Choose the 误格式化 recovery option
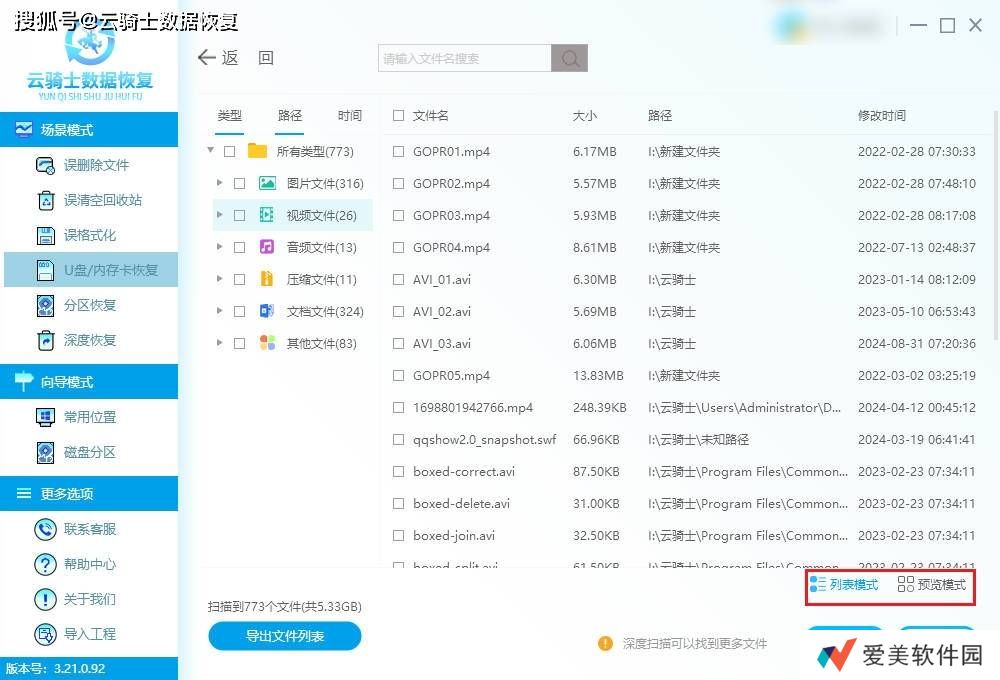 46,235
